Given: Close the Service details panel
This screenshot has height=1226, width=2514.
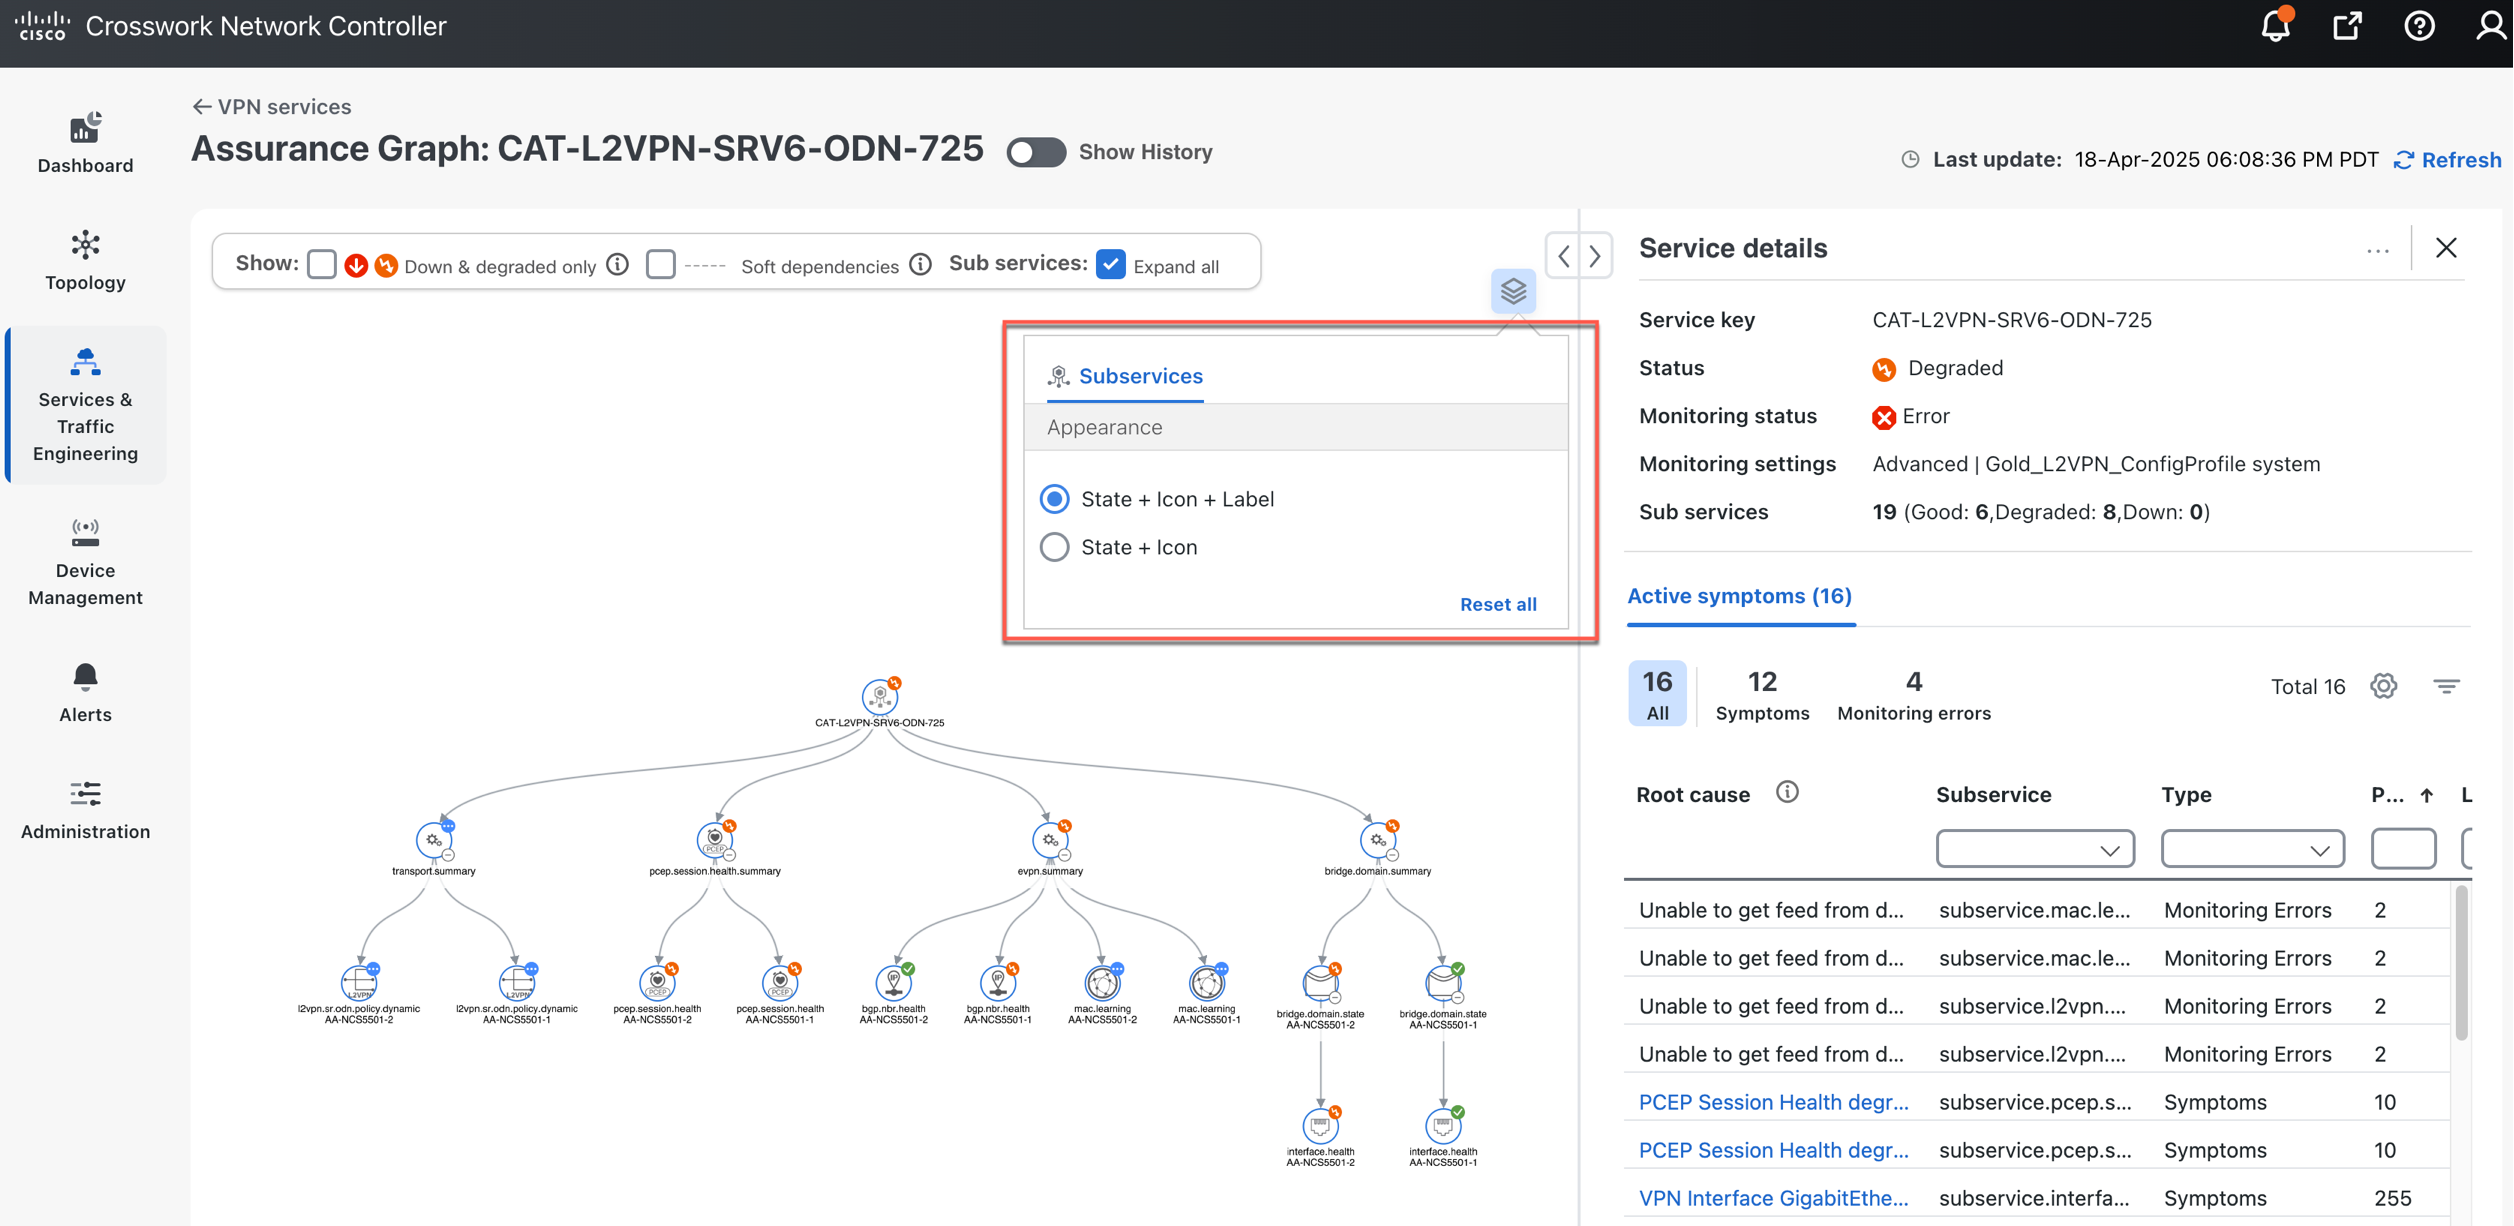Looking at the screenshot, I should 2446,248.
